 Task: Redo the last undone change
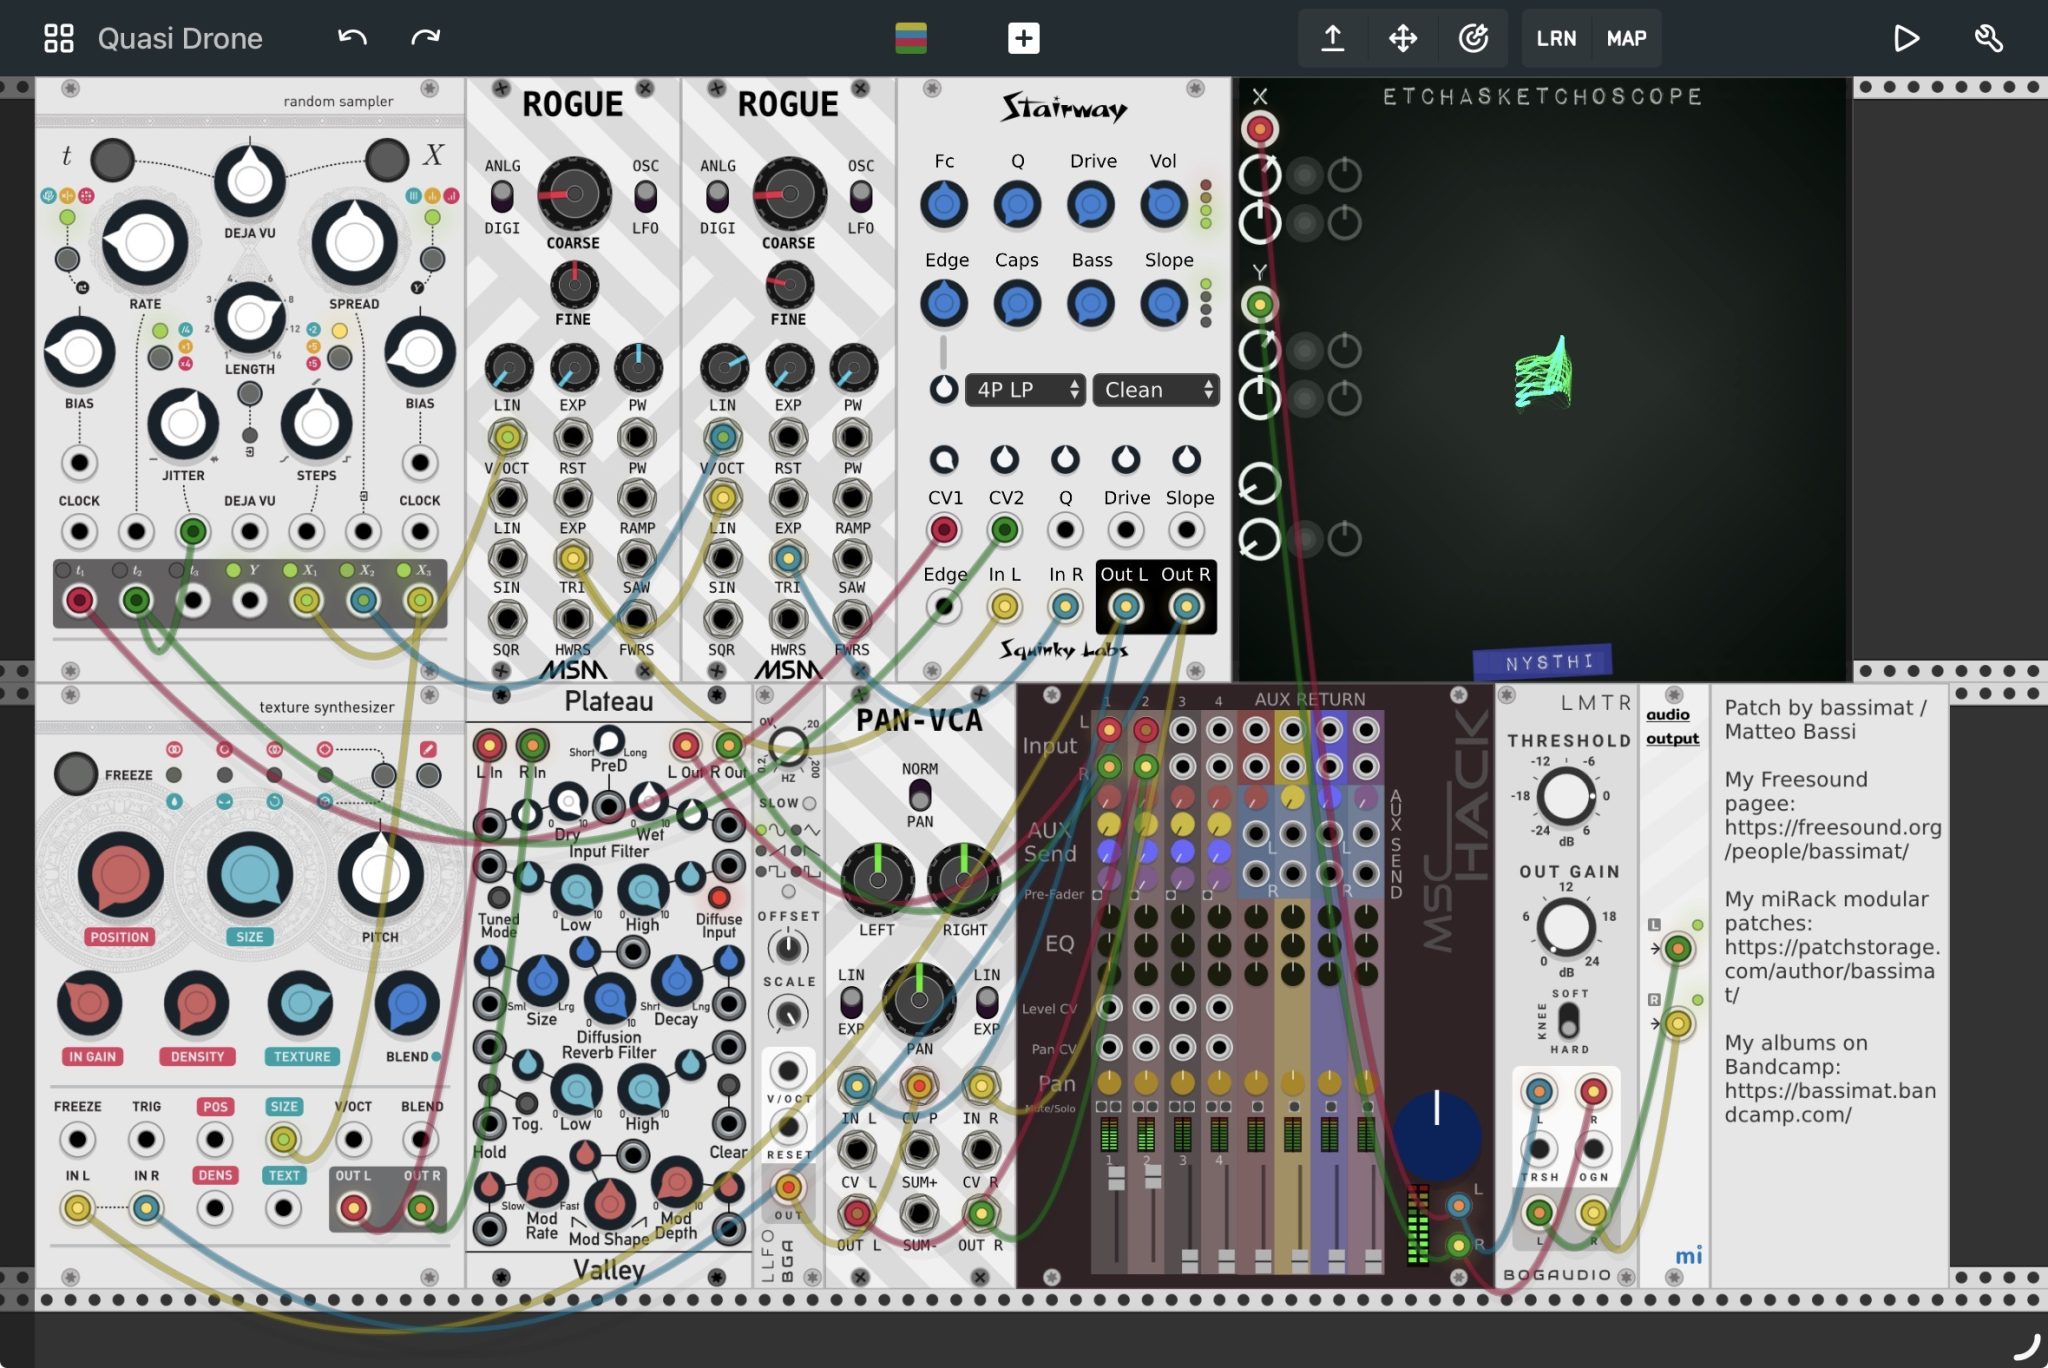[x=426, y=38]
